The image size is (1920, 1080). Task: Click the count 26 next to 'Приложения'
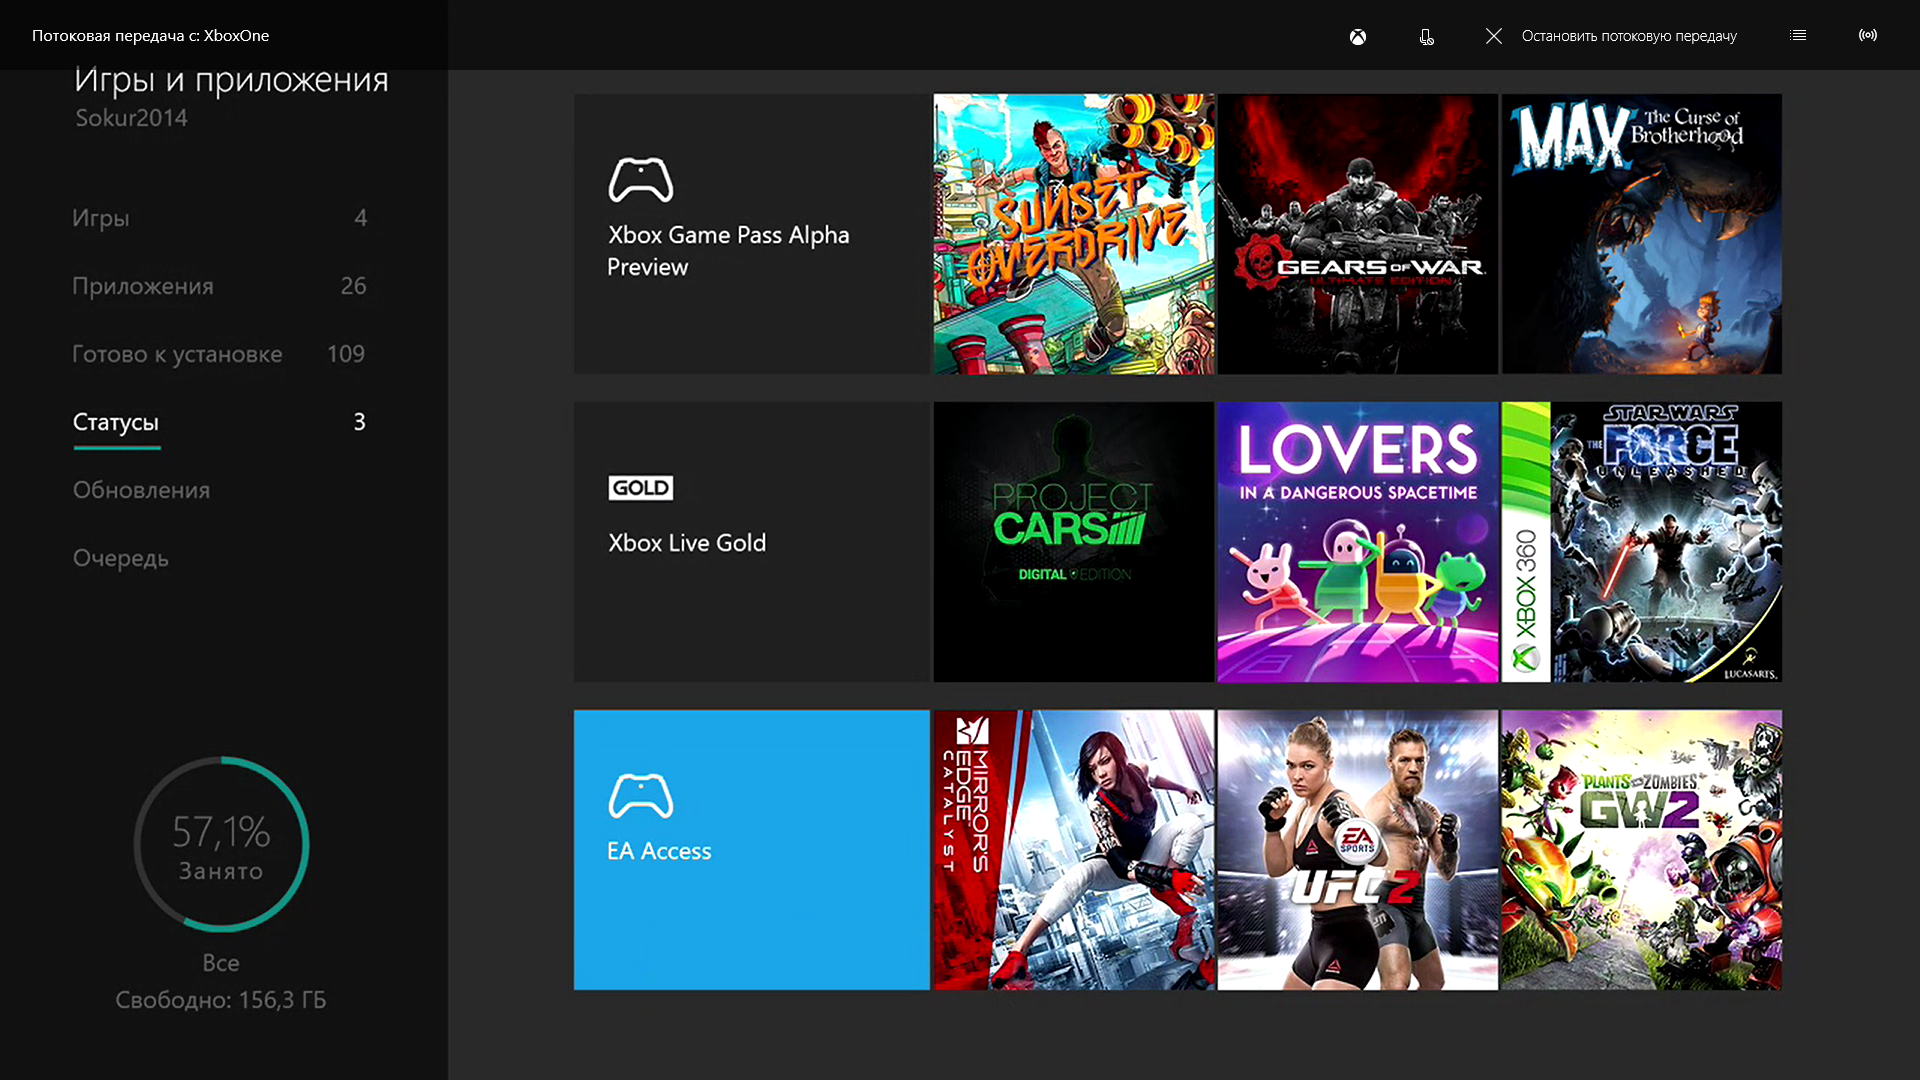[353, 286]
